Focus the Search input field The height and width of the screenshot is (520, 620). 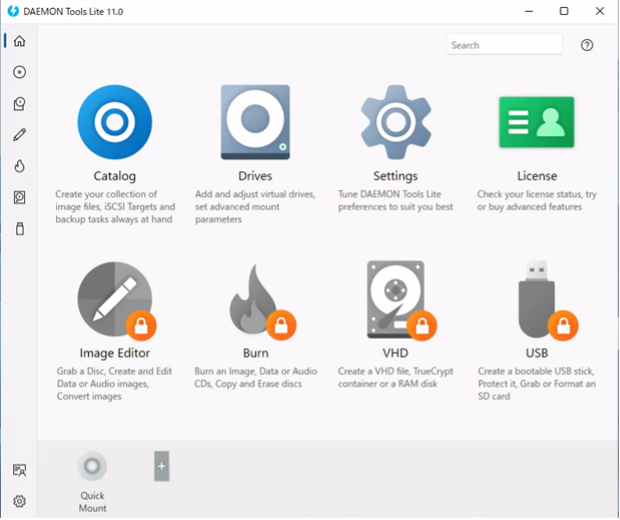click(505, 44)
